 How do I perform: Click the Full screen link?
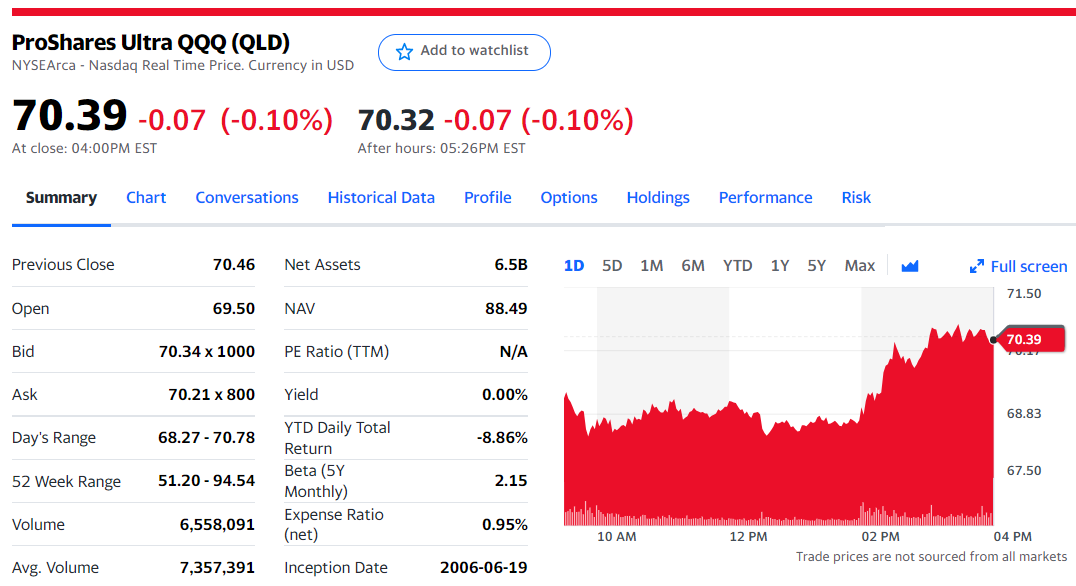(x=1018, y=266)
